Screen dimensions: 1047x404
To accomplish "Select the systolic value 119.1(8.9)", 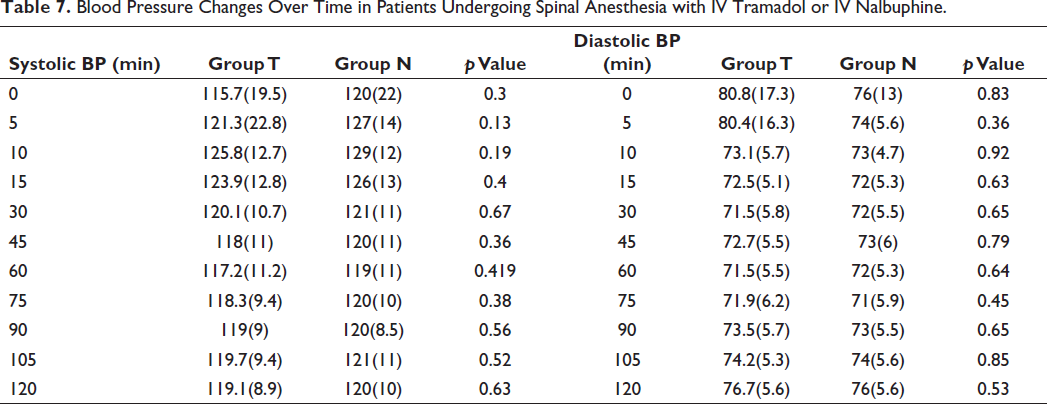I will pyautogui.click(x=244, y=388).
